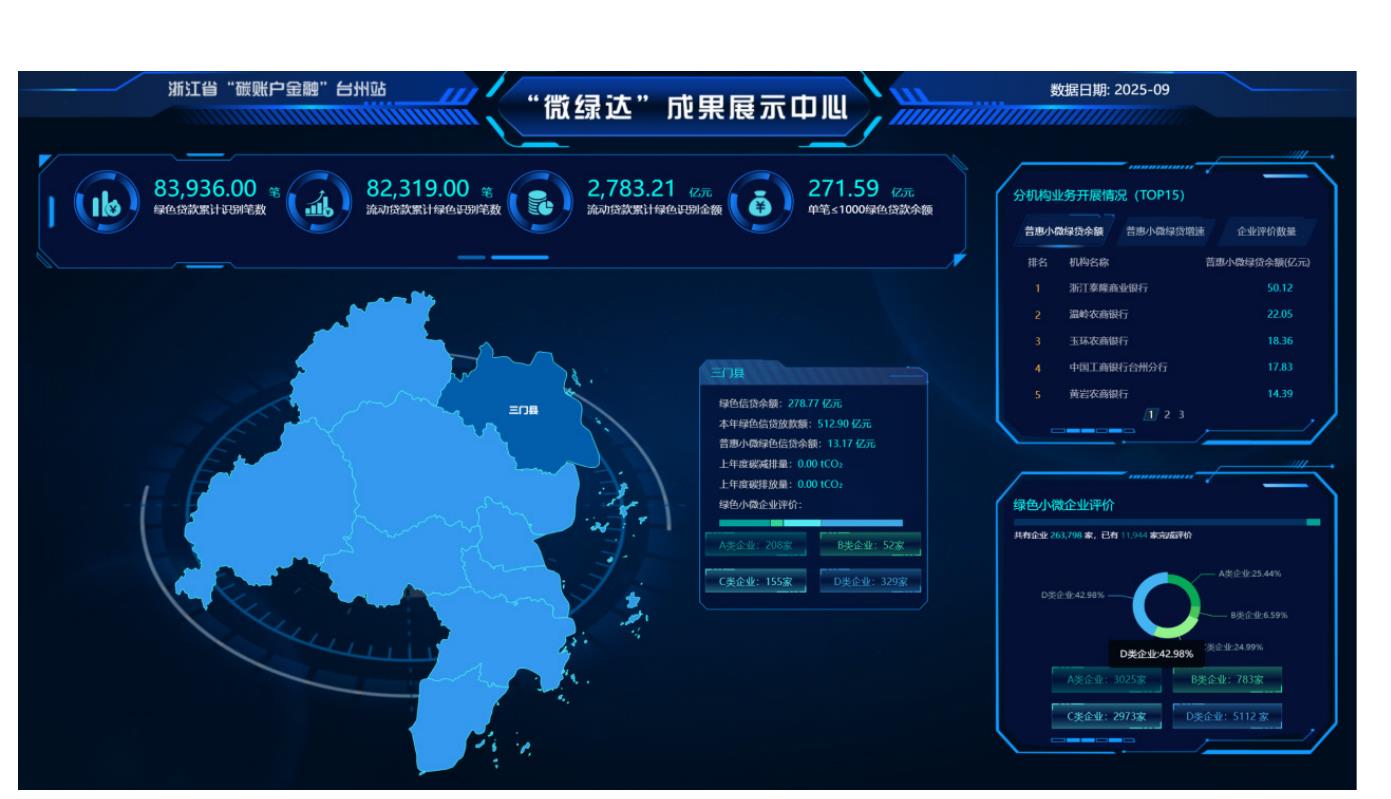Click B类企业：52家 in the 三门县 popup
Viewport: 1391px width, 799px height.
coord(871,546)
